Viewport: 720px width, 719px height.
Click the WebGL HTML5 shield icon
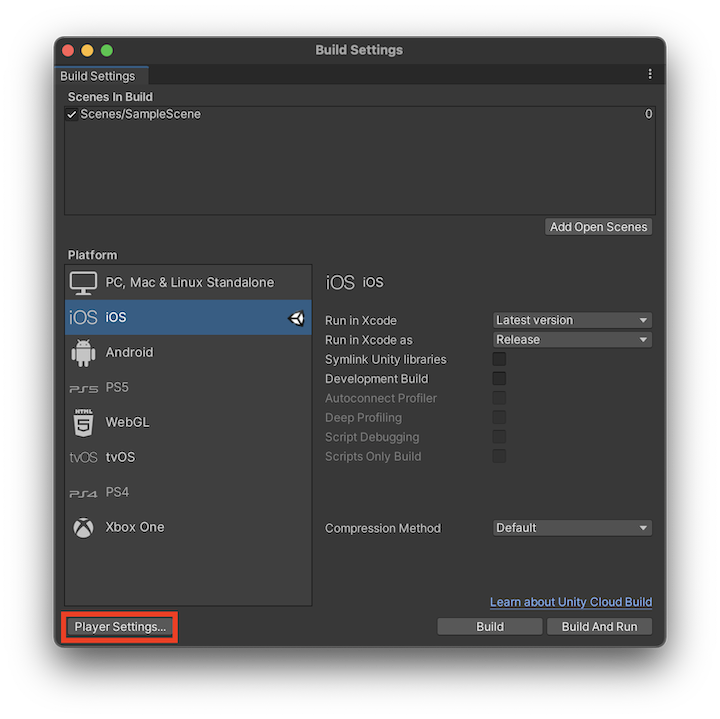point(83,422)
